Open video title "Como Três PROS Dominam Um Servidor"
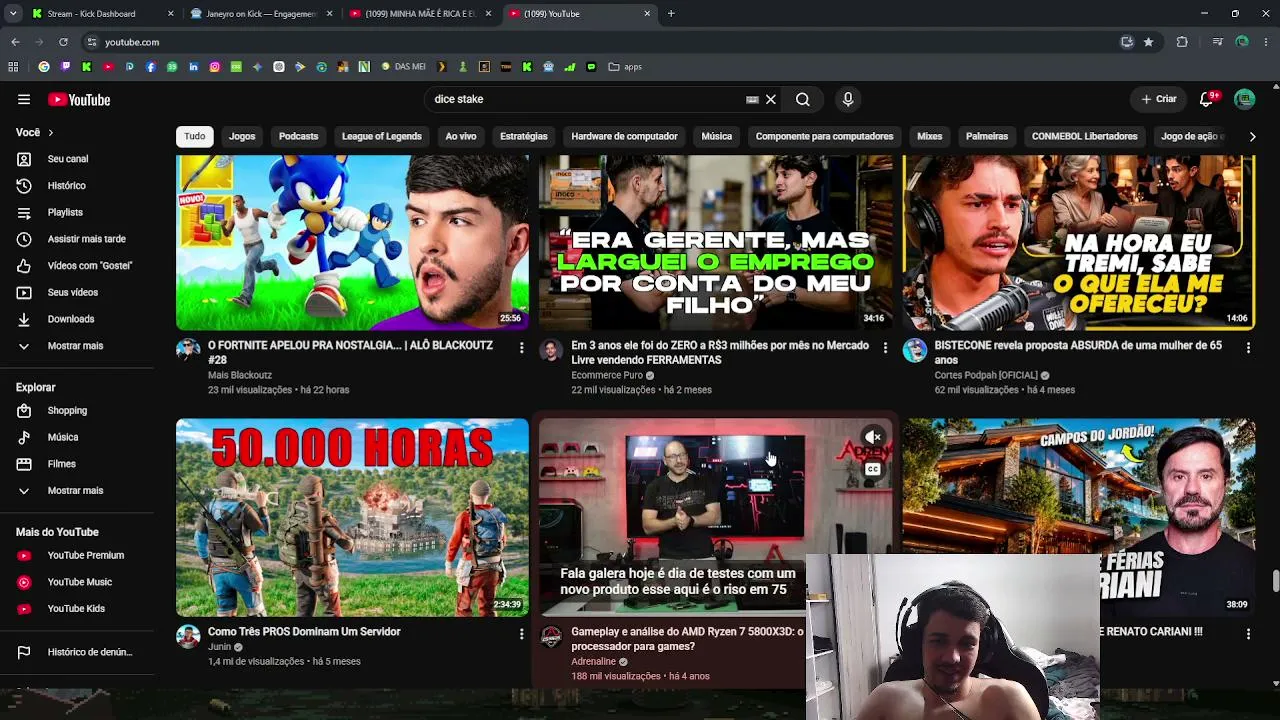The width and height of the screenshot is (1280, 720). click(304, 632)
